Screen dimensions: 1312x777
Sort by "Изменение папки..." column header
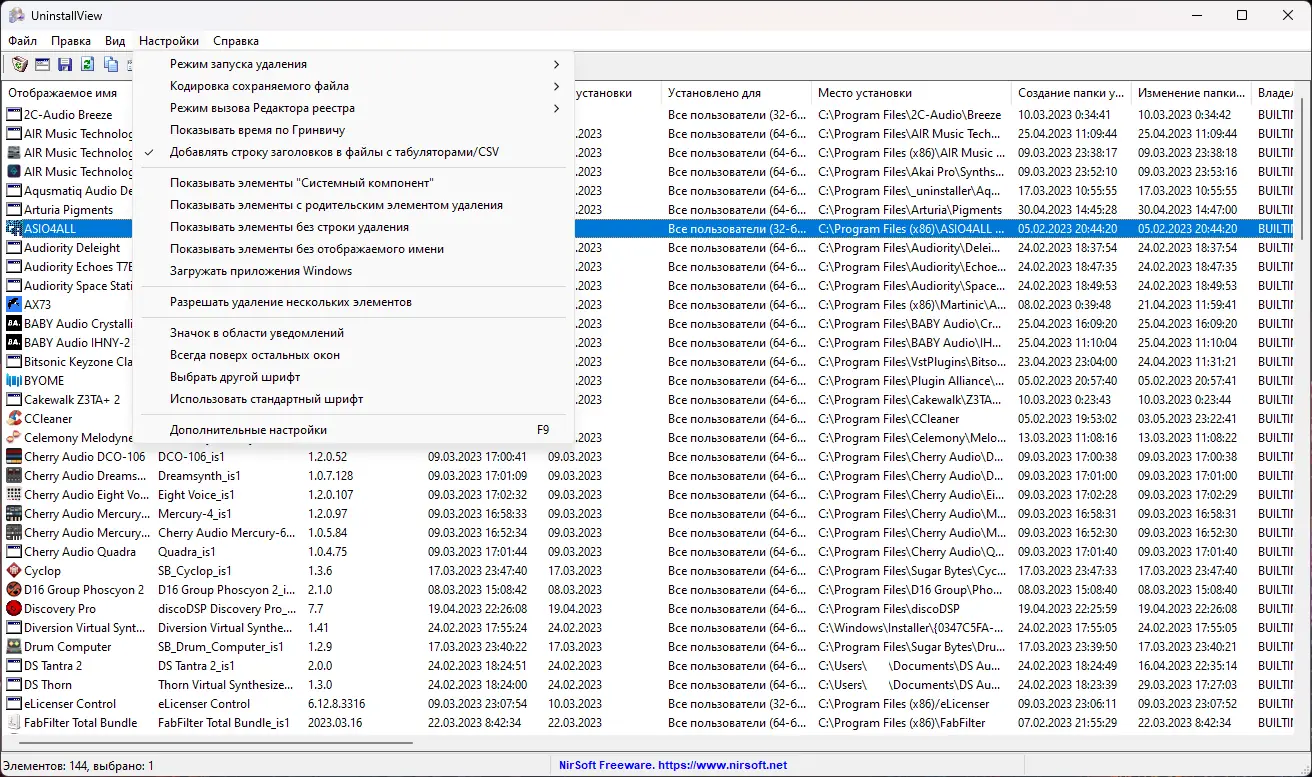coord(1191,93)
